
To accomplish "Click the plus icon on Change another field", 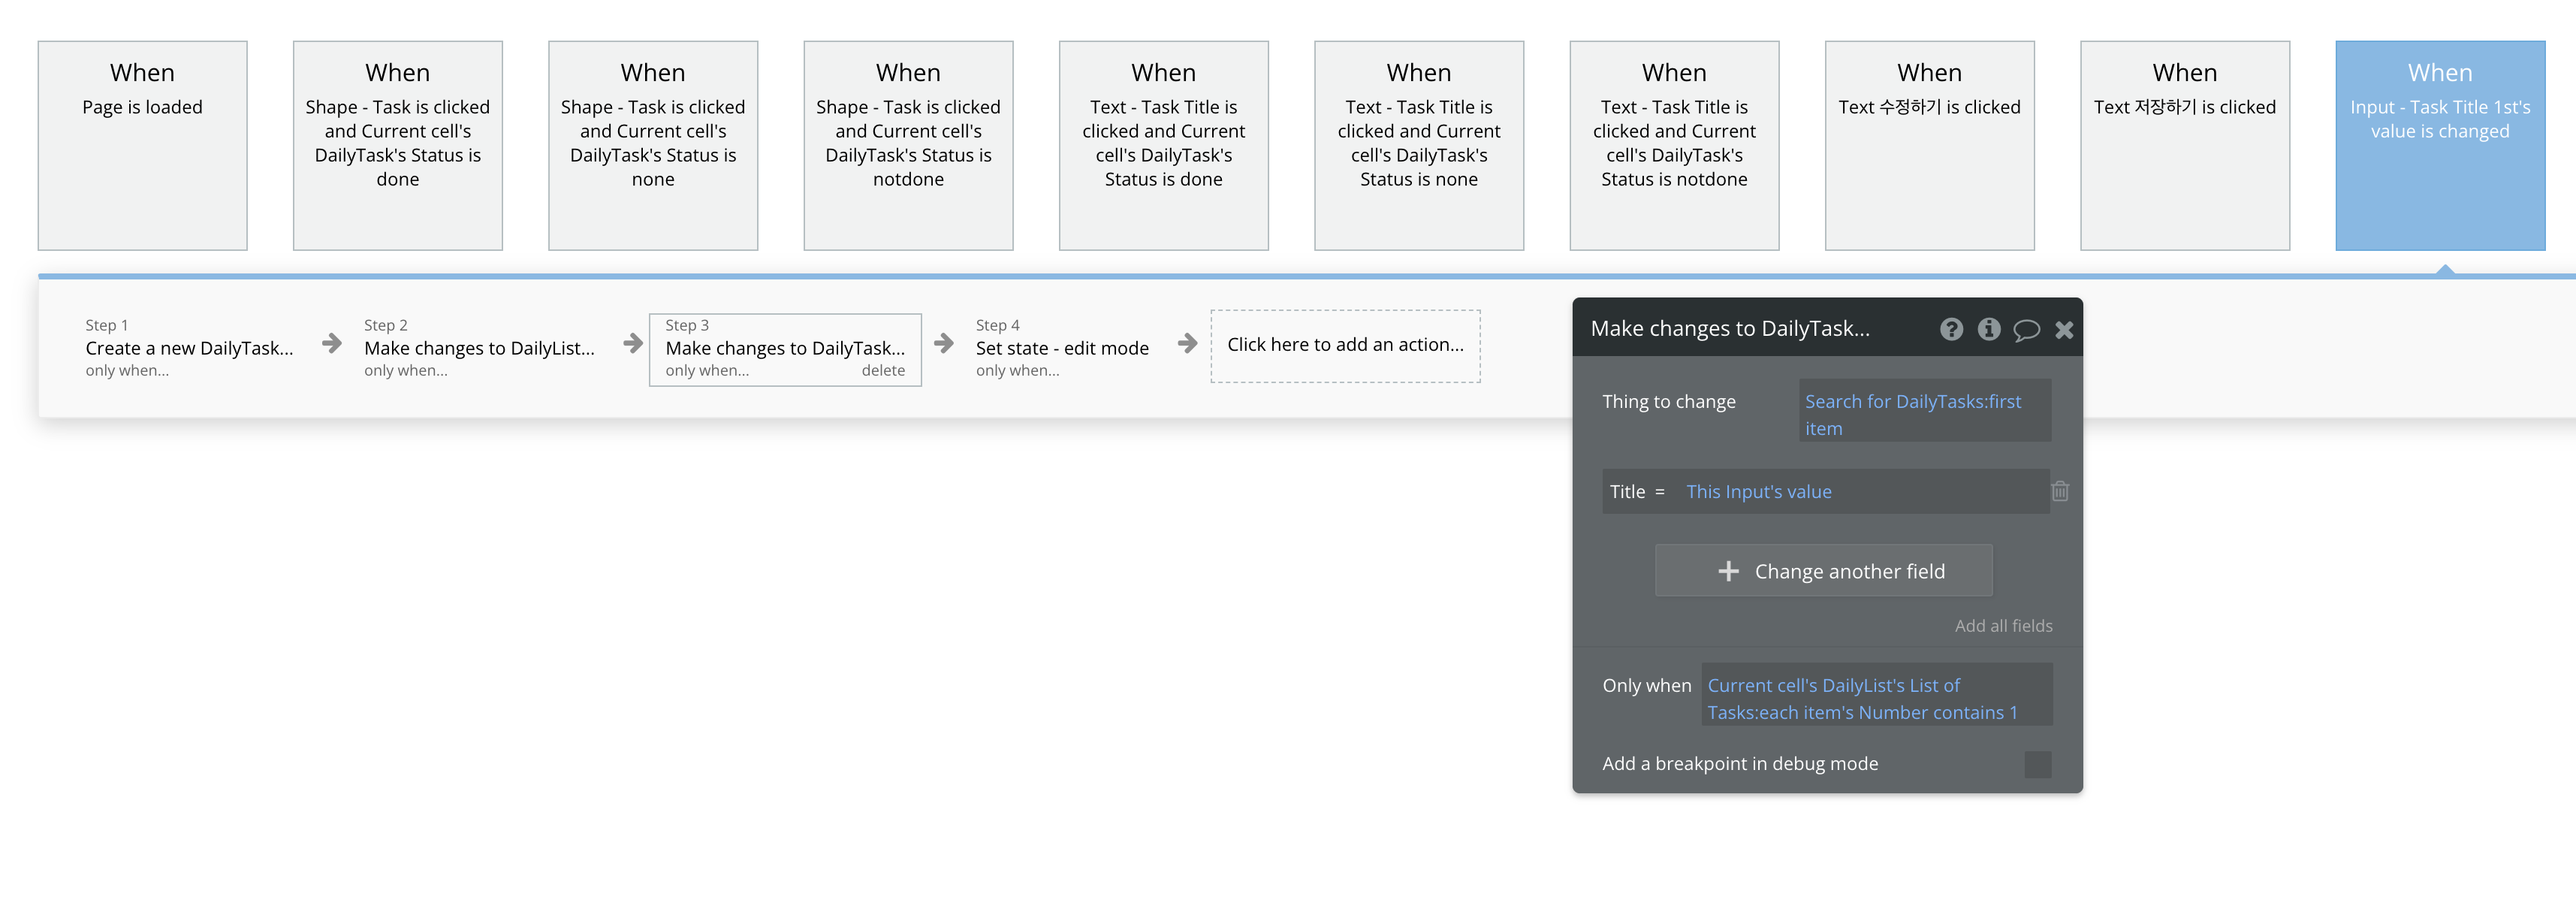I will pos(1728,571).
